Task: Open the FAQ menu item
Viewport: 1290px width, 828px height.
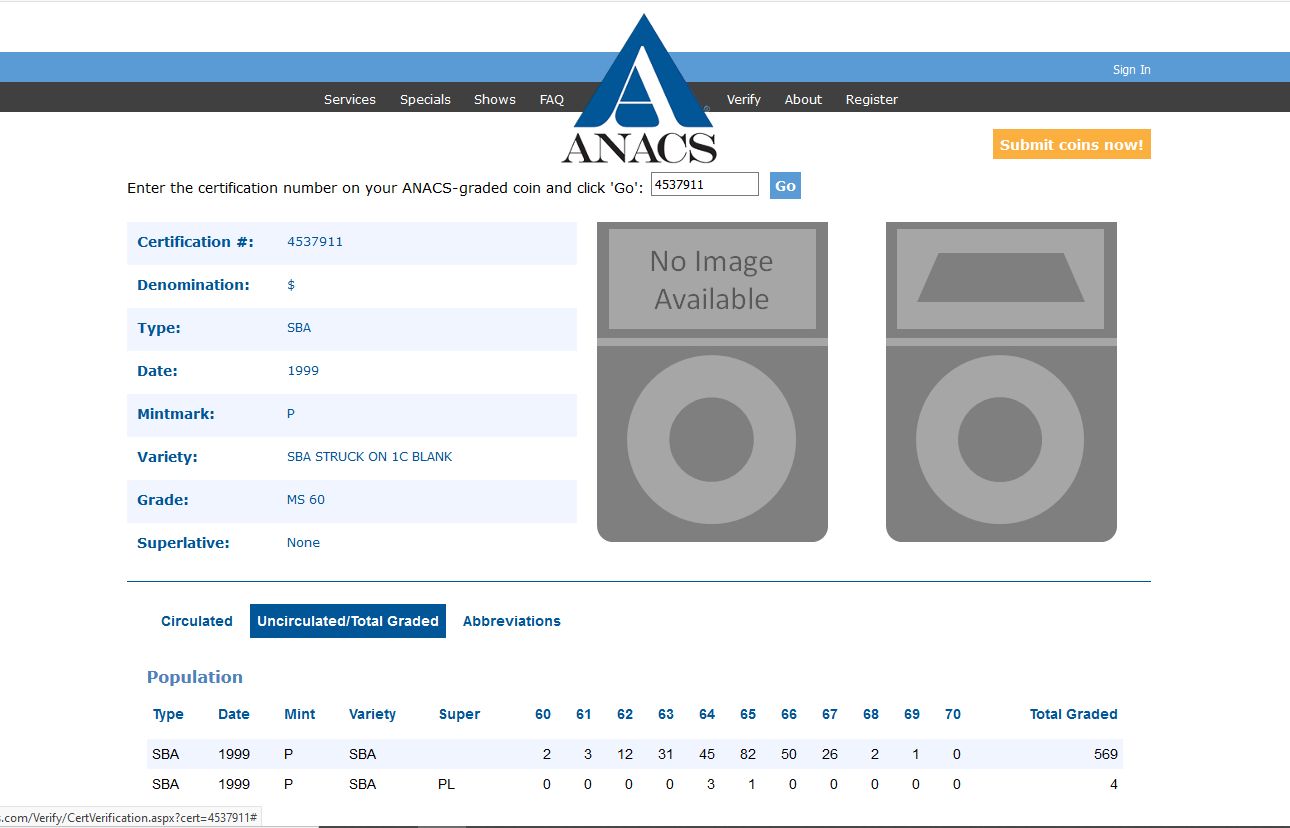Action: 552,99
